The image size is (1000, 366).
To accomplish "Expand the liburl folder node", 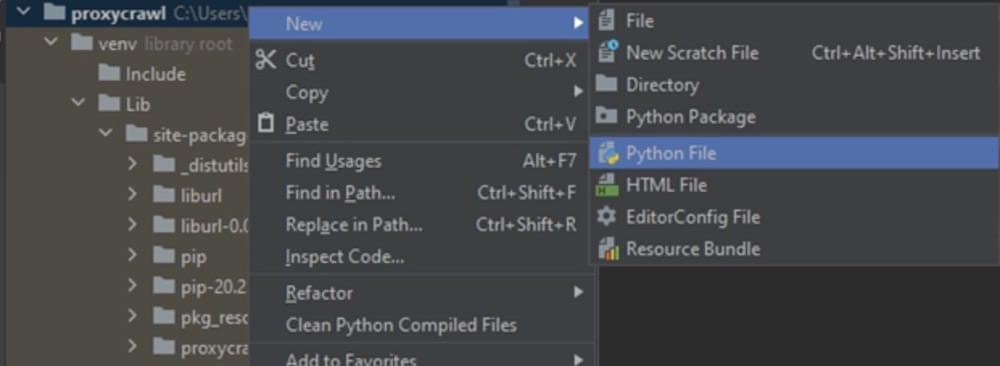I will 133,194.
